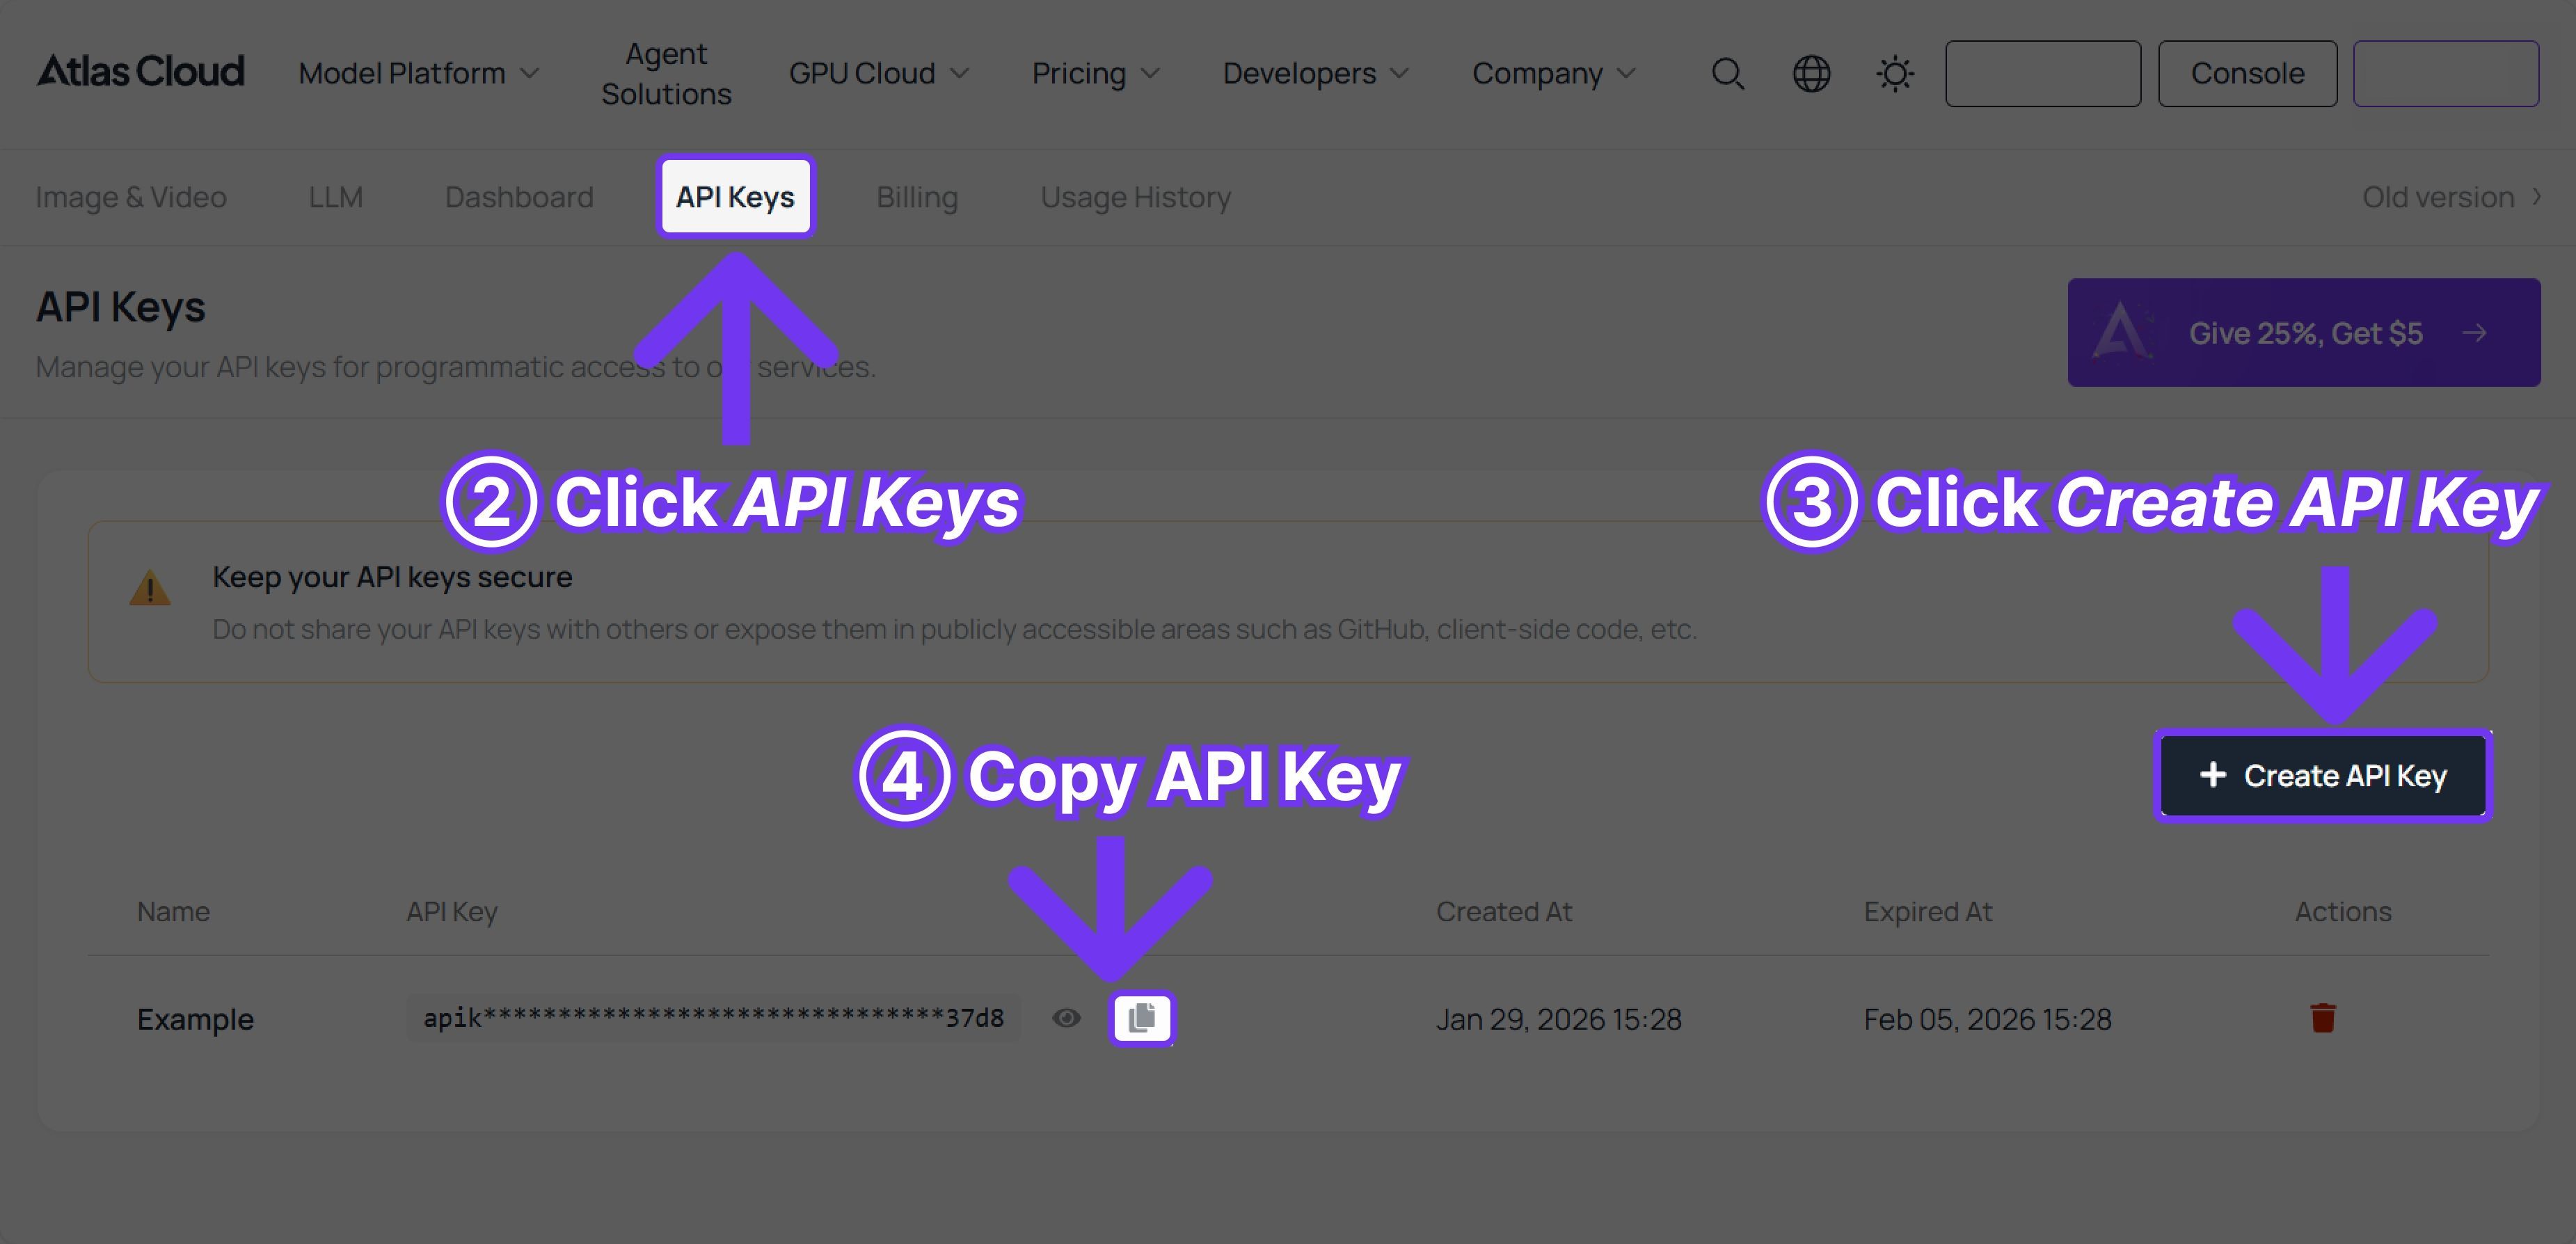Switch theme using the sun icon
Image resolution: width=2576 pixels, height=1244 pixels.
coord(1895,73)
